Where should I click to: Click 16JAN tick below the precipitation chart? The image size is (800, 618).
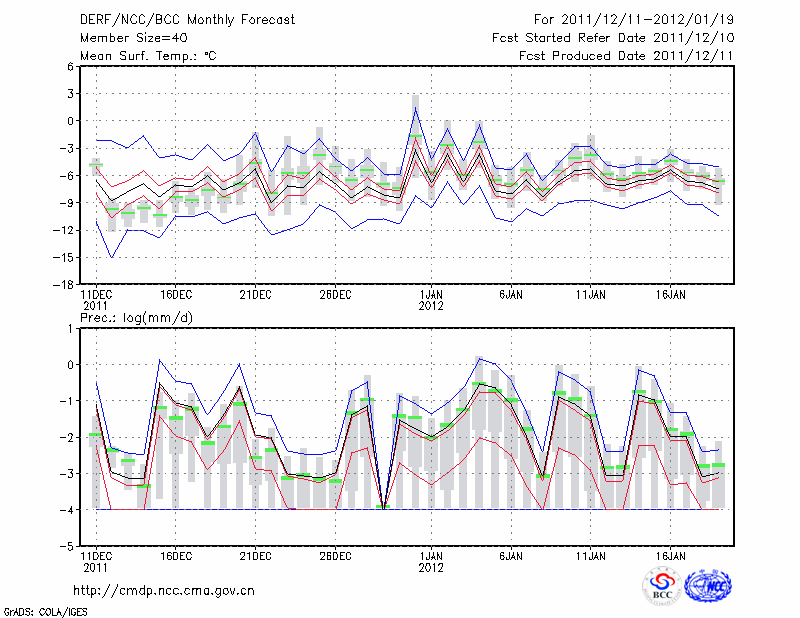coord(670,555)
